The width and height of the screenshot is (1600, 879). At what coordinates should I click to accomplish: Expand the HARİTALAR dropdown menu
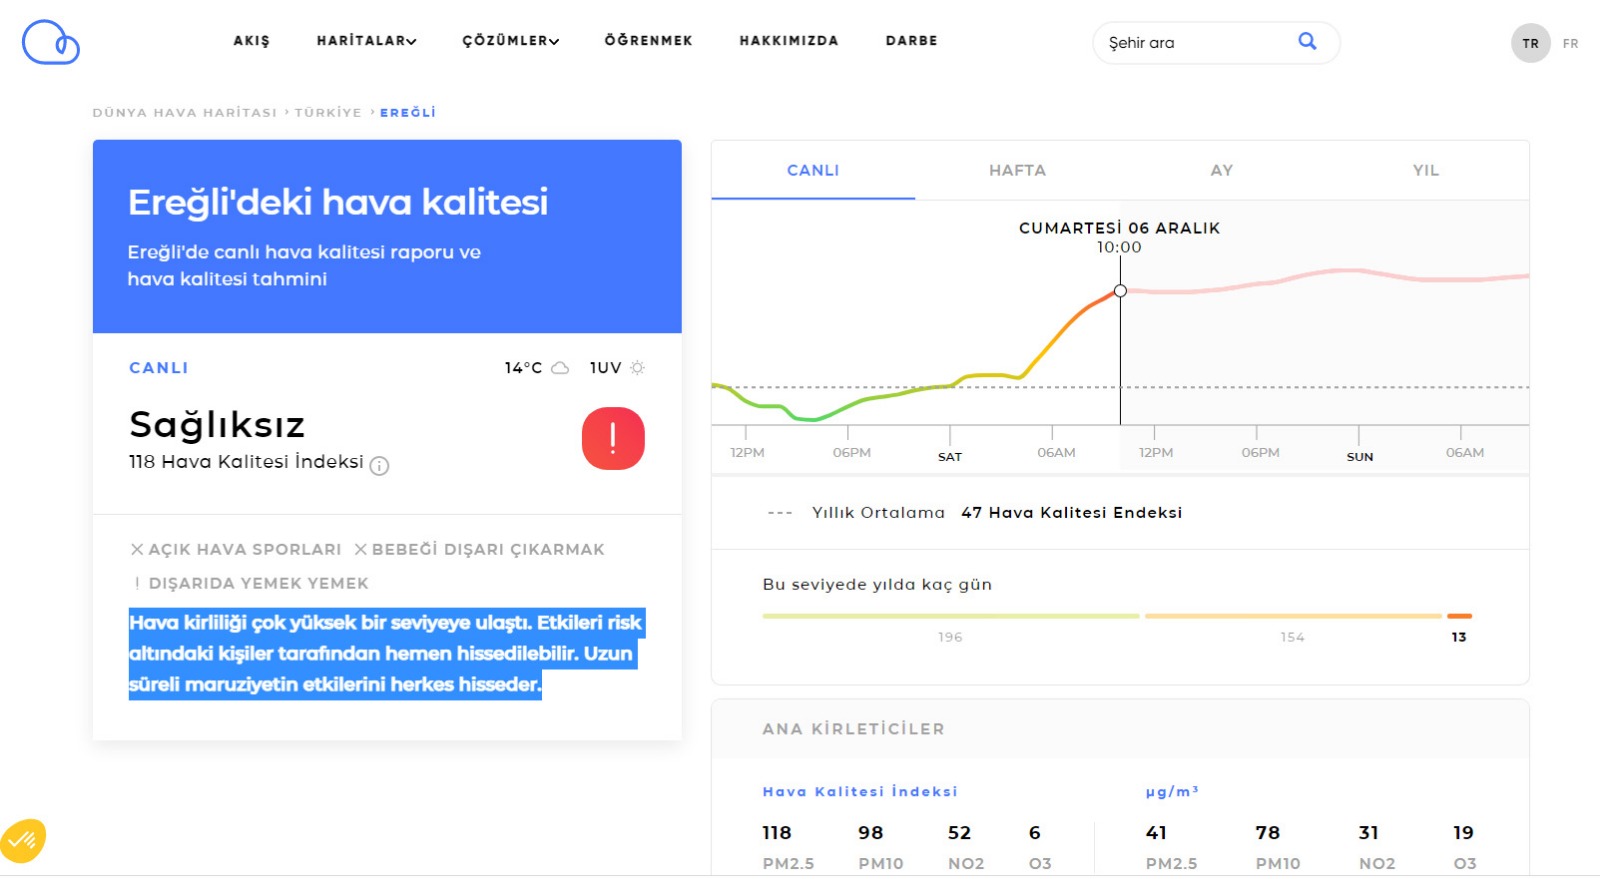[x=366, y=41]
